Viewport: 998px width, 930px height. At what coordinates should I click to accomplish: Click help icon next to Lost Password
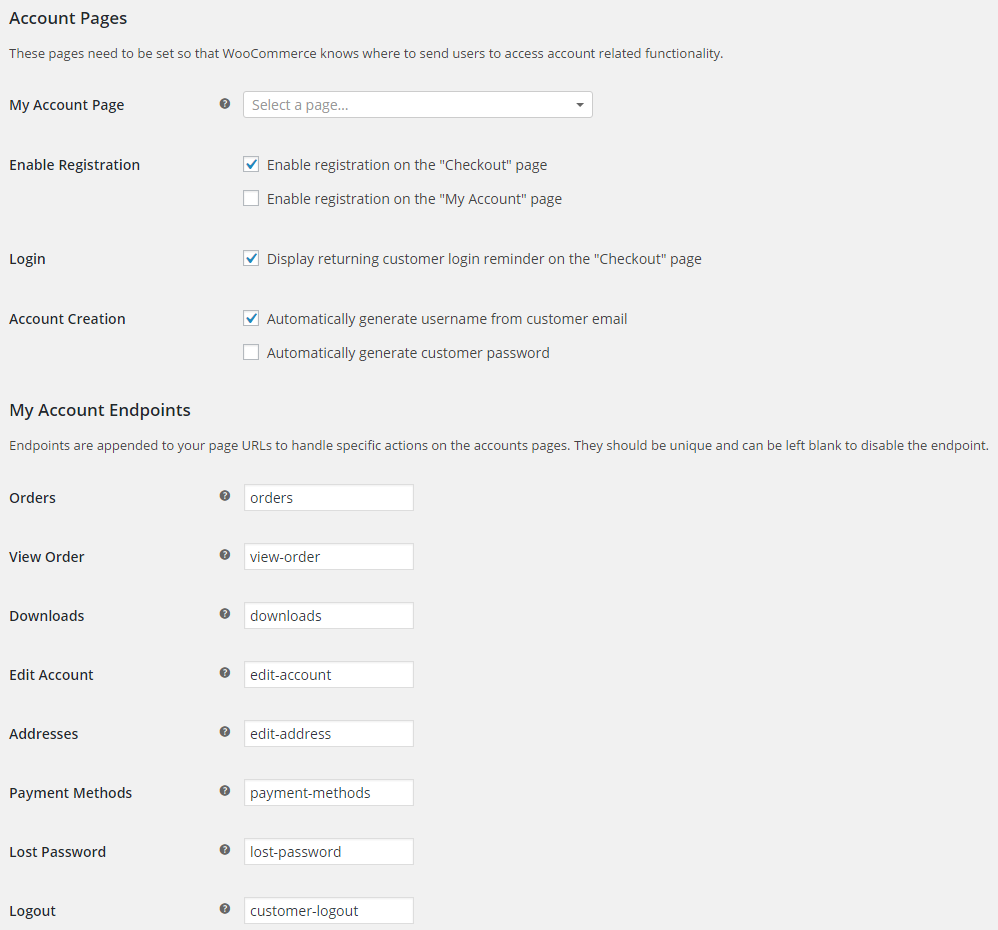(225, 850)
